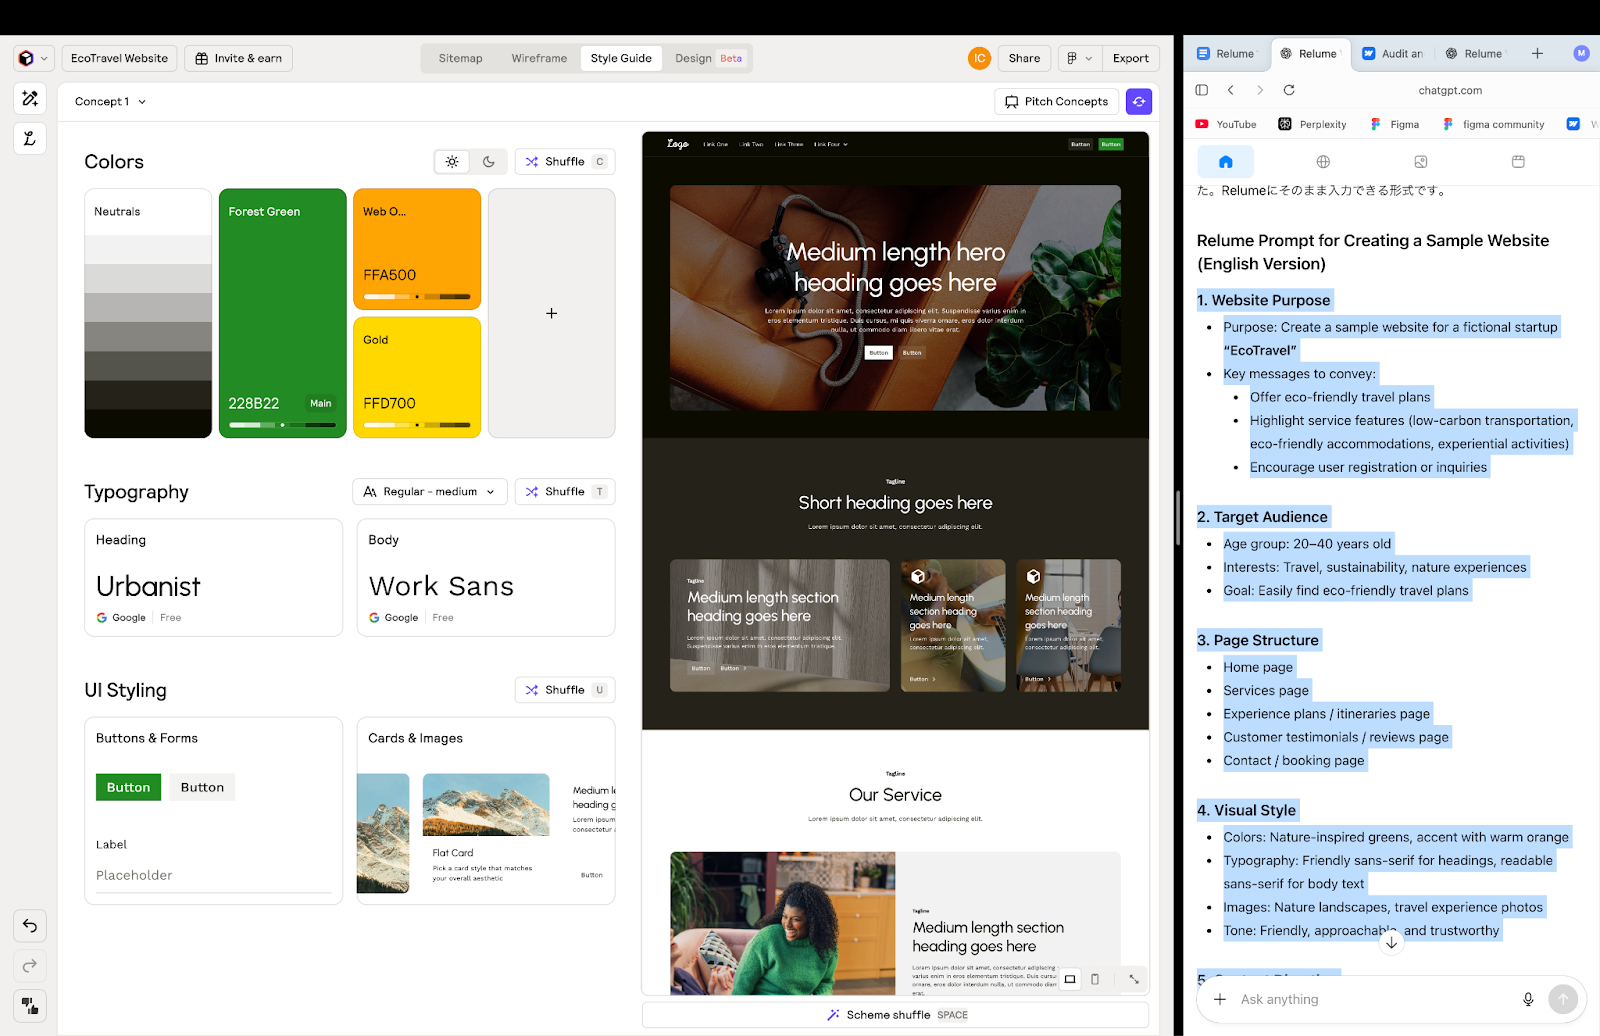Go back in the browser window
The height and width of the screenshot is (1036, 1600).
(1231, 90)
